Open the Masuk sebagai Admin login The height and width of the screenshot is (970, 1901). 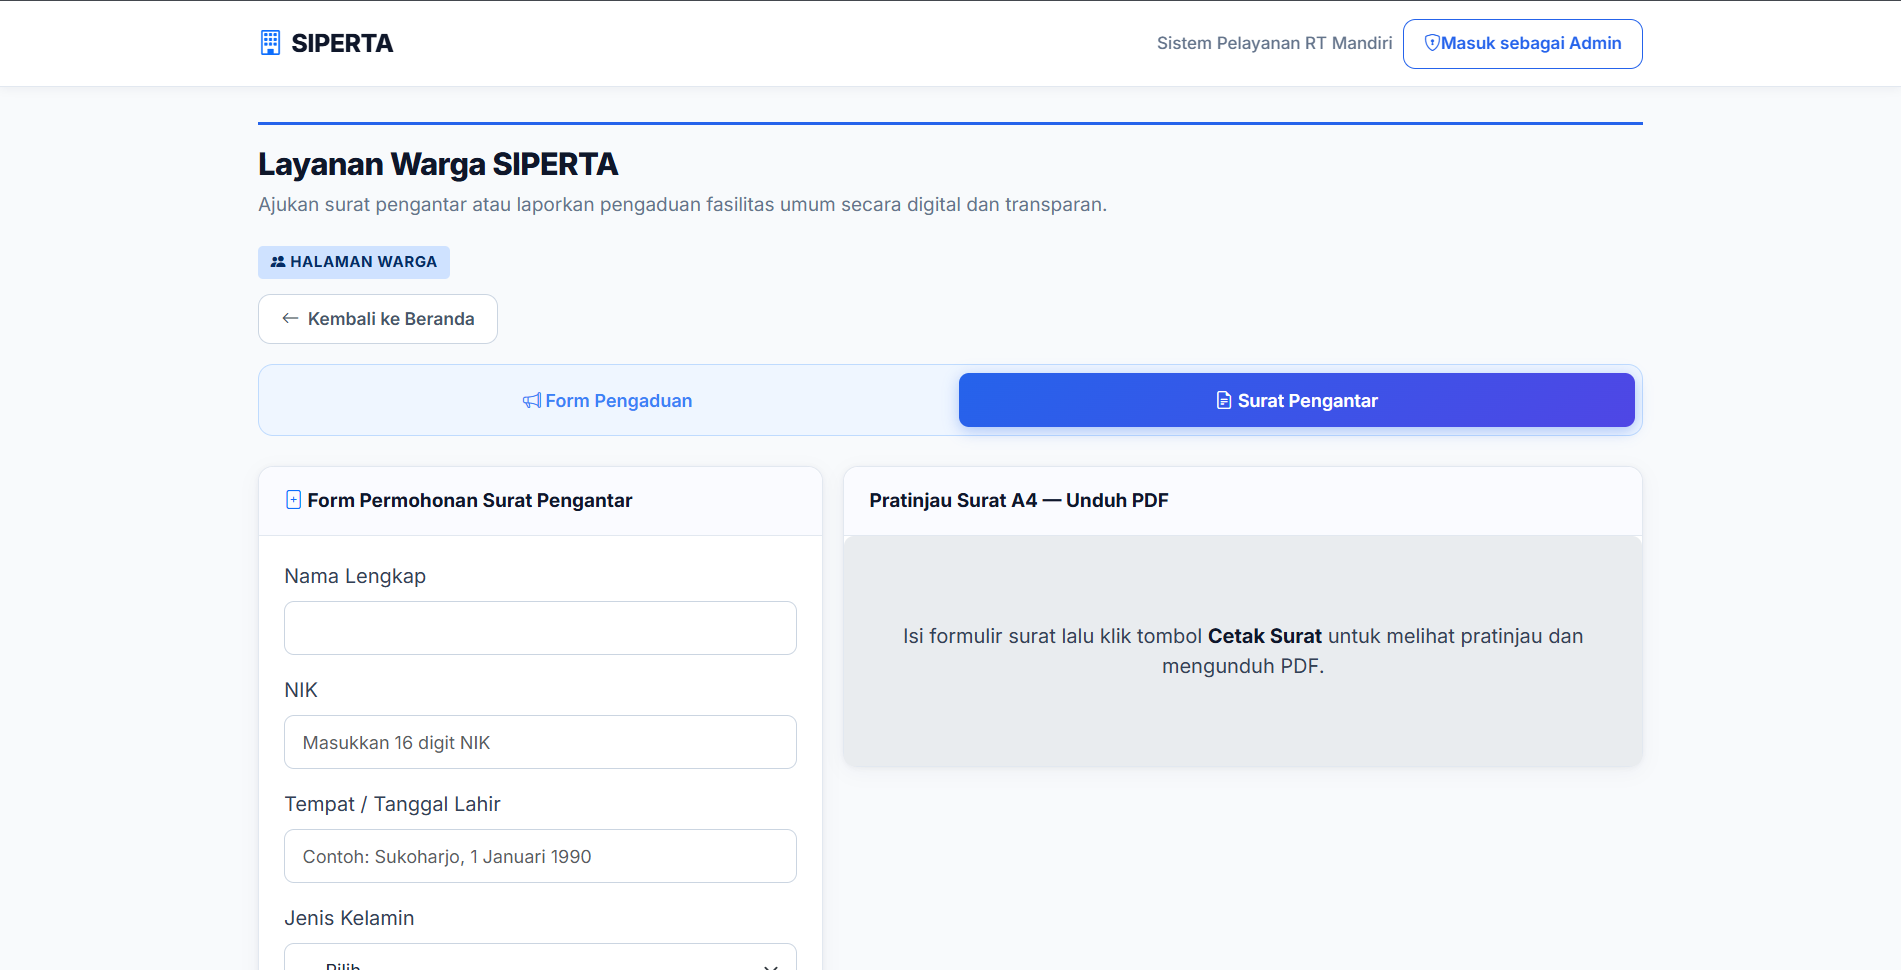(x=1522, y=44)
